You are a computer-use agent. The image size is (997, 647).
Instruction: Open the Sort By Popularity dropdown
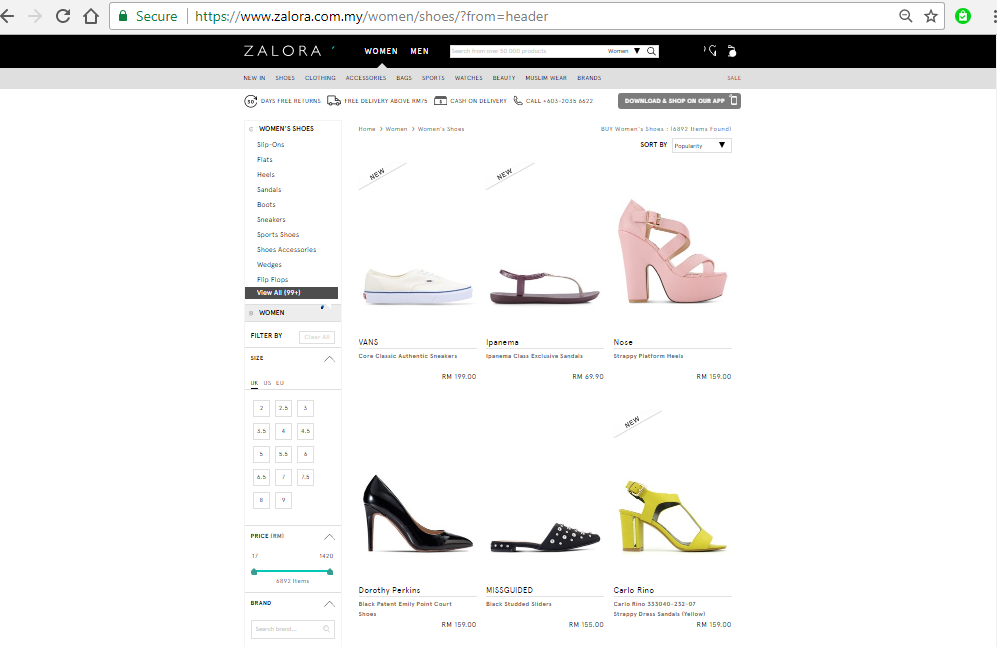(702, 146)
